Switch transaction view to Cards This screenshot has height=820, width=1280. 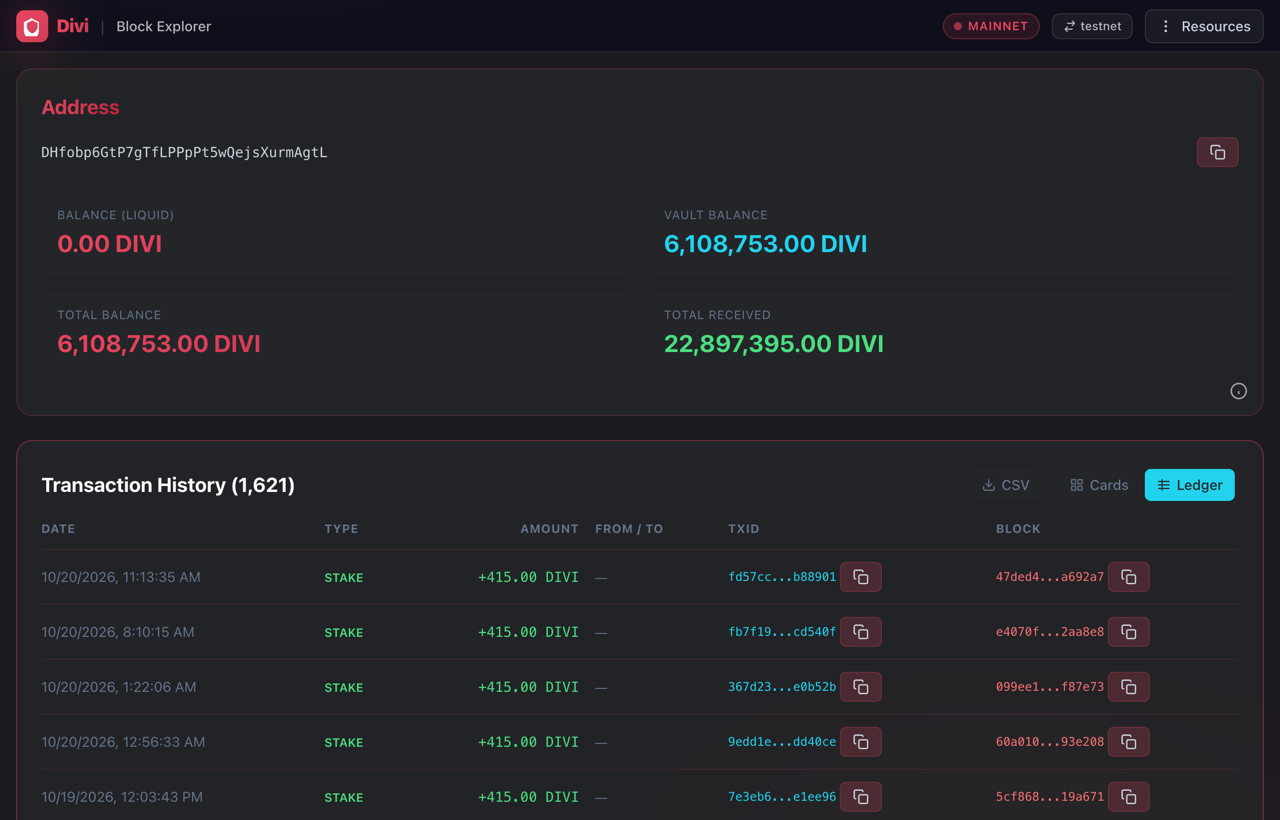coord(1099,485)
